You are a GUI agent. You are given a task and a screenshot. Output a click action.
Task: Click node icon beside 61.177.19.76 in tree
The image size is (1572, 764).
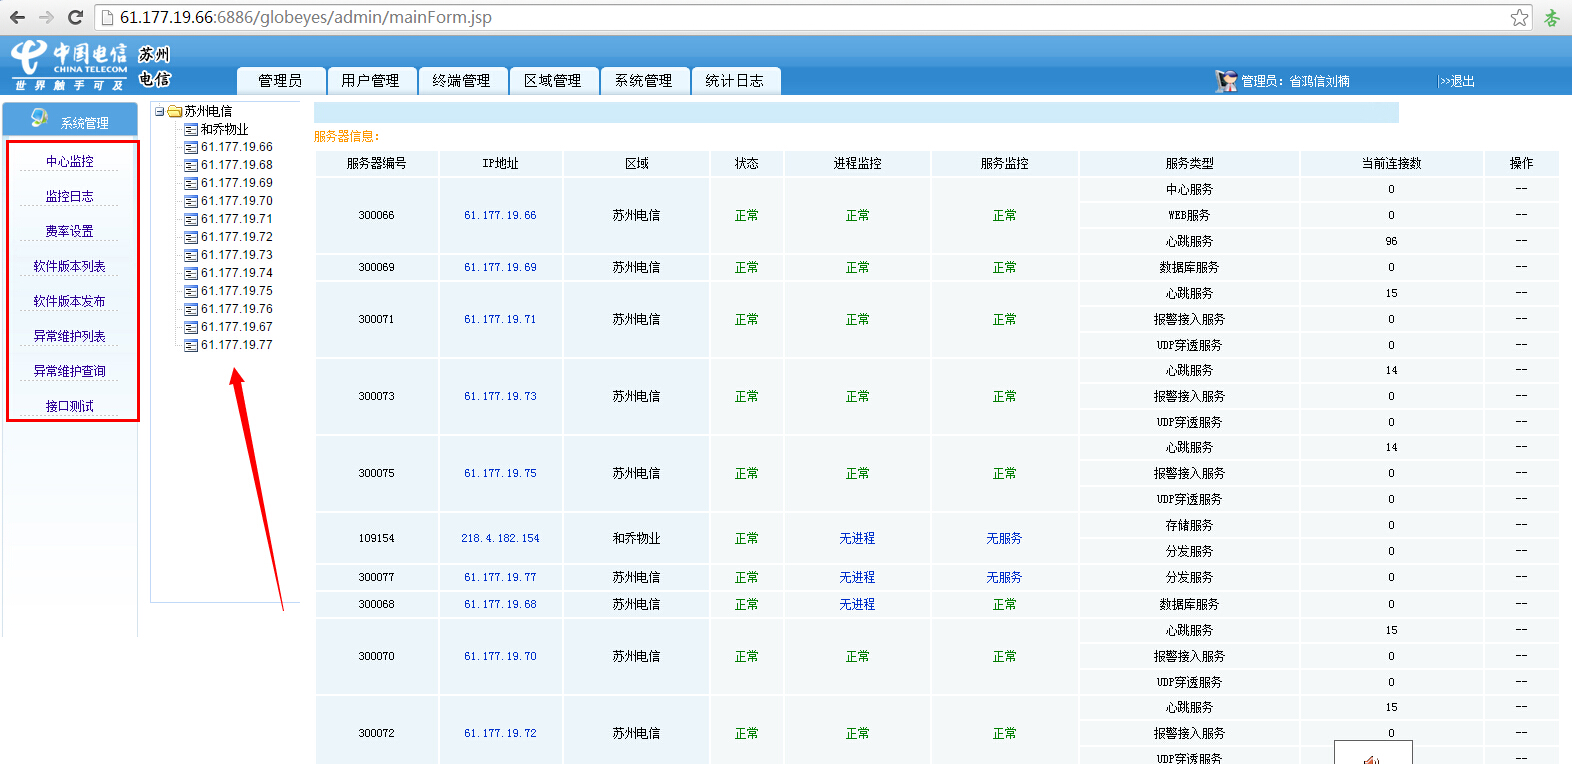(x=191, y=309)
